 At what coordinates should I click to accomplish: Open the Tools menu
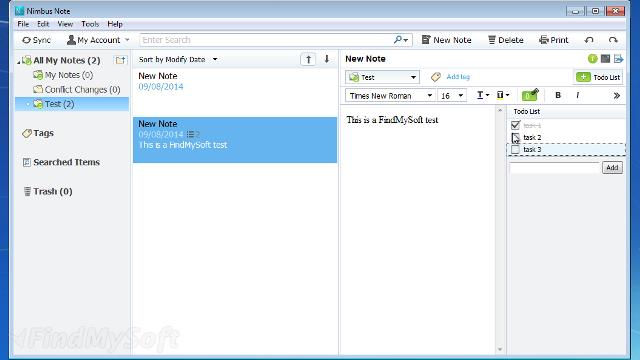pyautogui.click(x=90, y=24)
